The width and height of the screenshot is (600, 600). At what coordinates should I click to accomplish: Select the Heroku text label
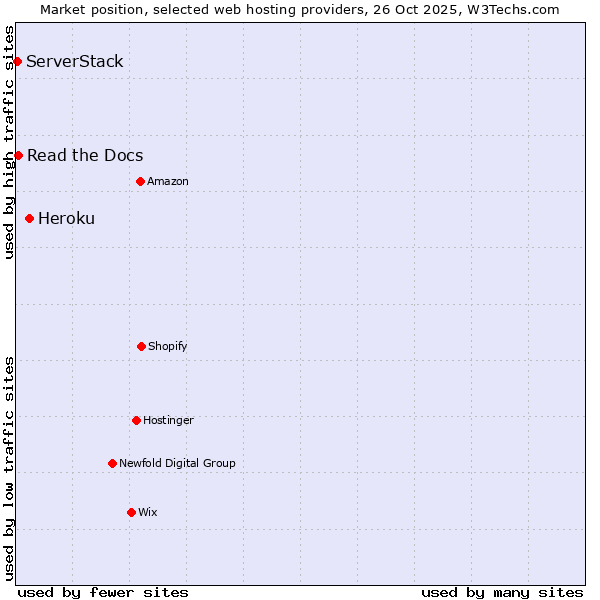coord(66,218)
